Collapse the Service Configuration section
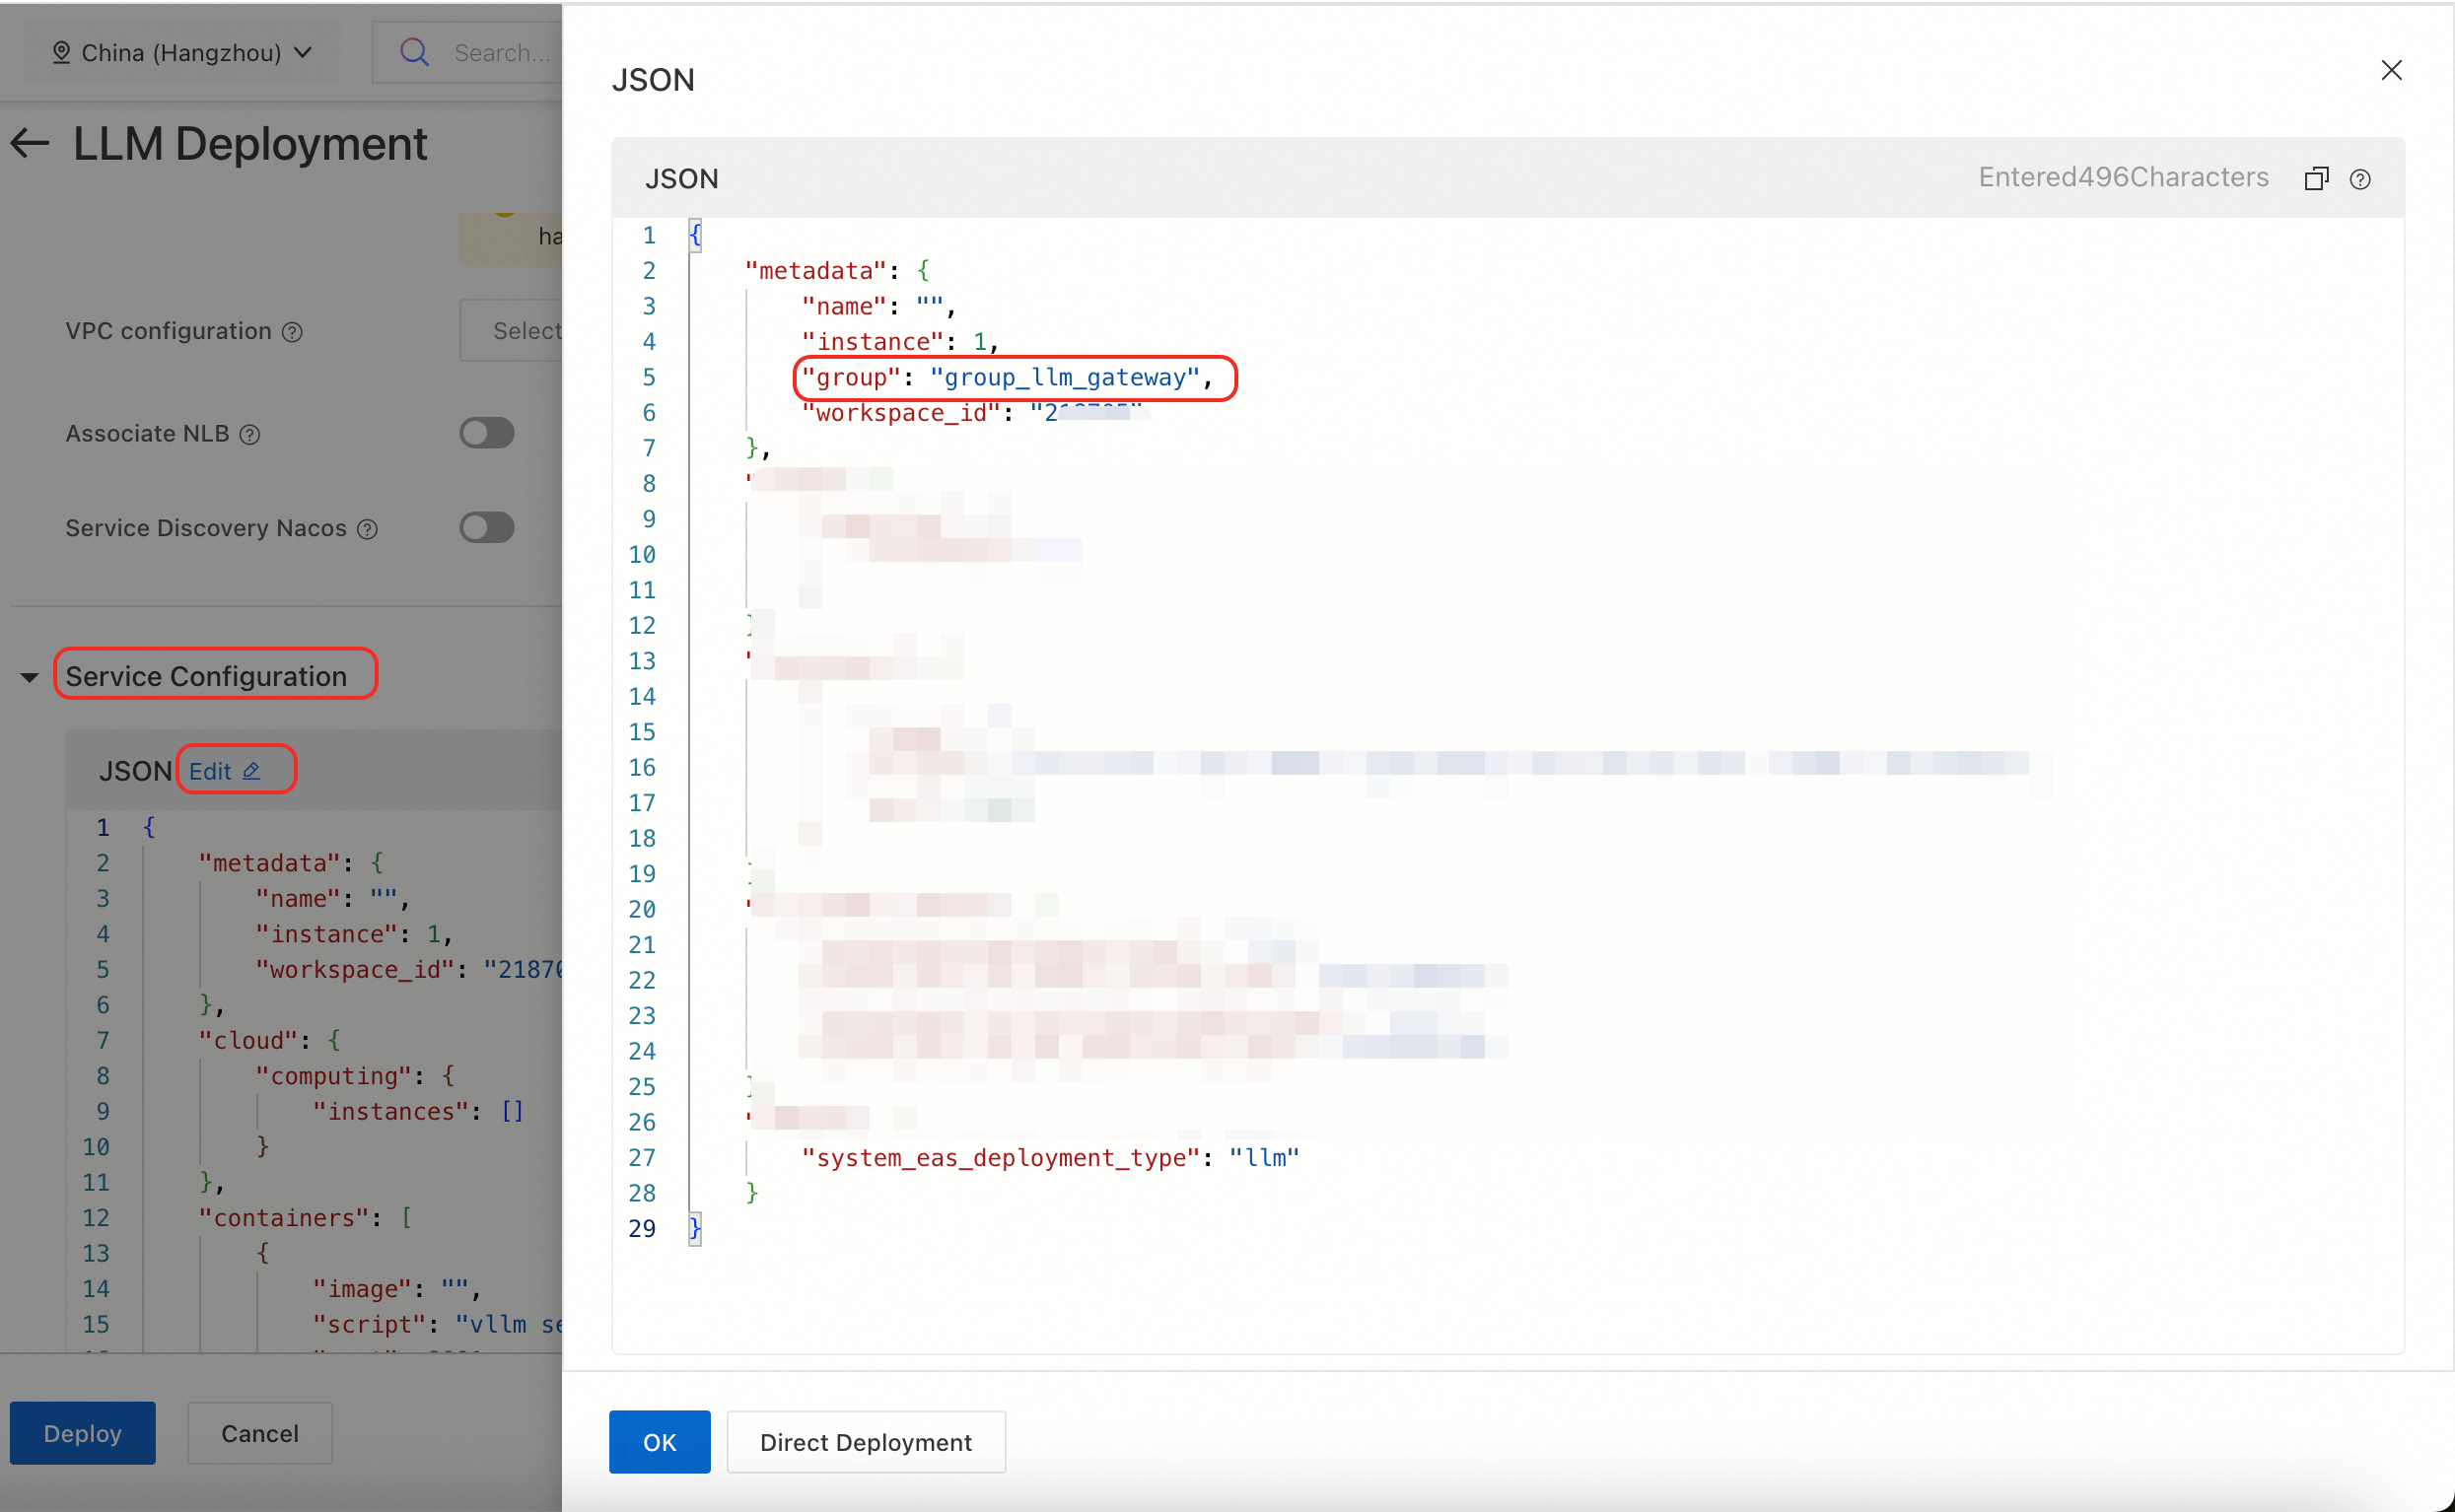The image size is (2455, 1512). [30, 677]
